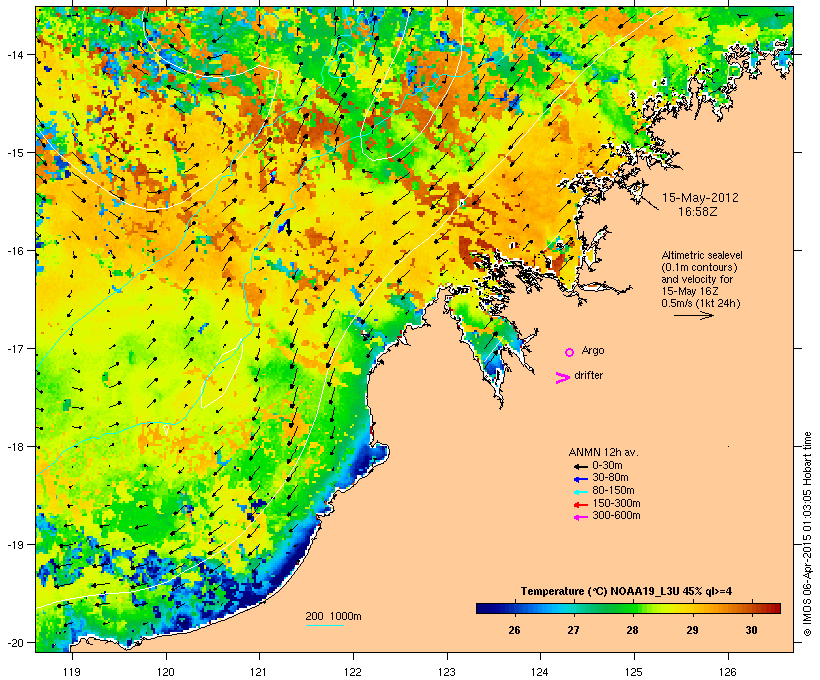Click the longitude axis label 123
This screenshot has height=680, width=820.
(x=447, y=672)
